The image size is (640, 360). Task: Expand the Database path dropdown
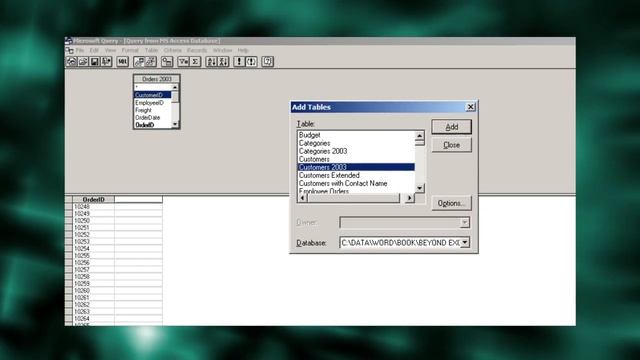465,242
